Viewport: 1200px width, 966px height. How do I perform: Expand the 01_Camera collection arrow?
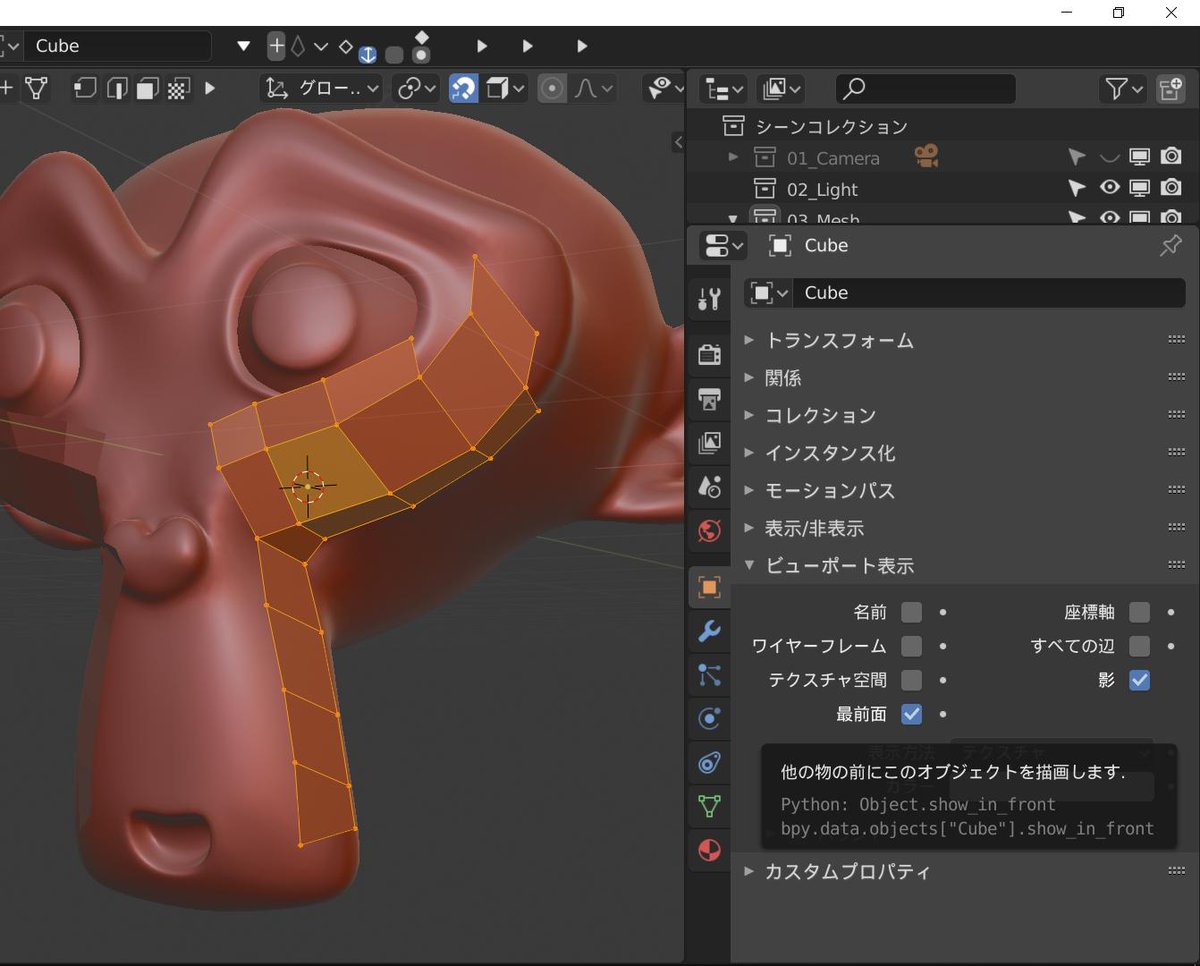(x=733, y=157)
